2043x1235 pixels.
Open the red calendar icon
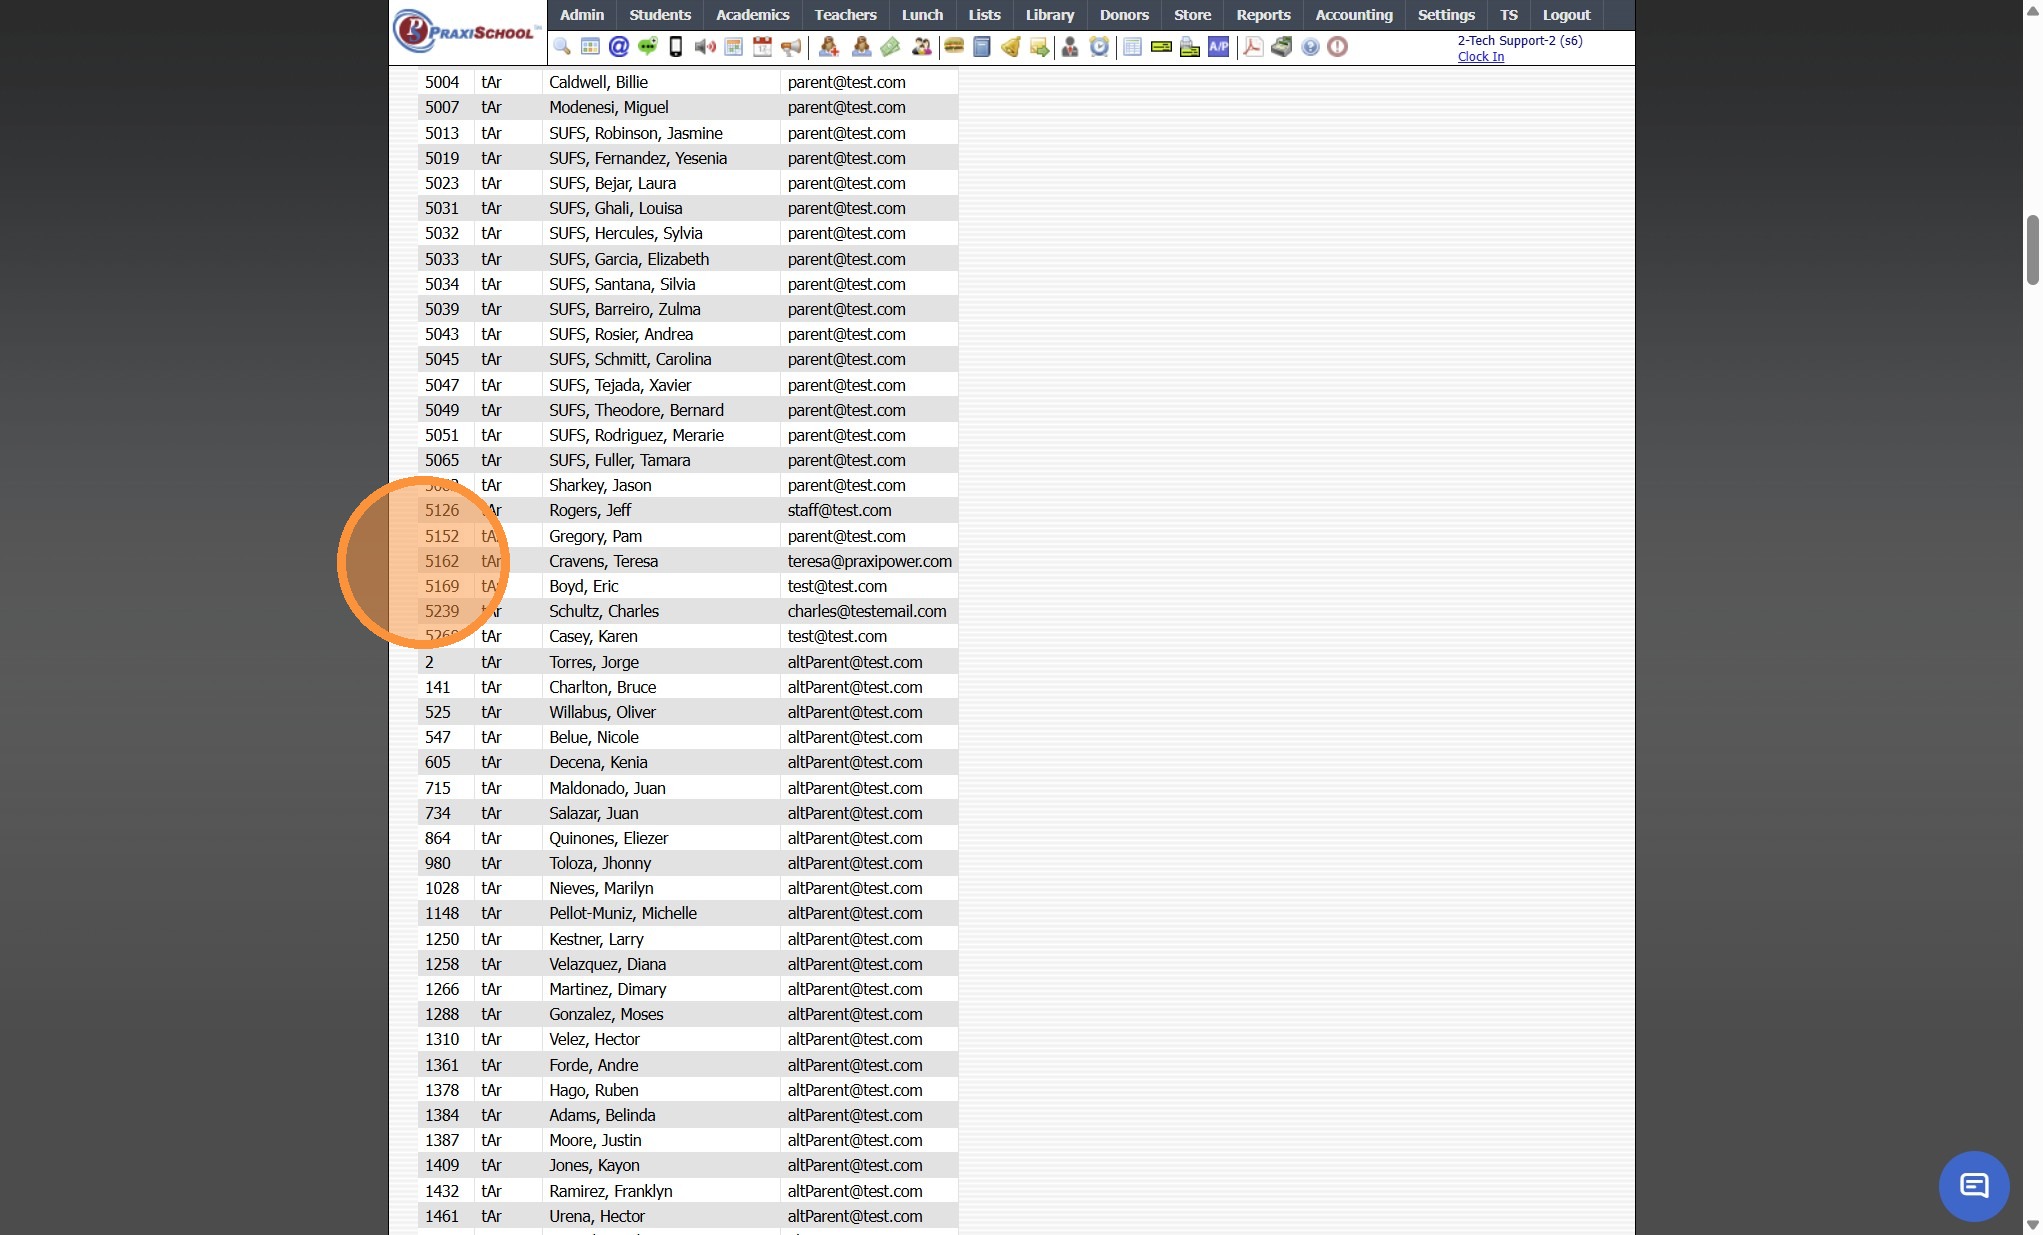coord(763,47)
